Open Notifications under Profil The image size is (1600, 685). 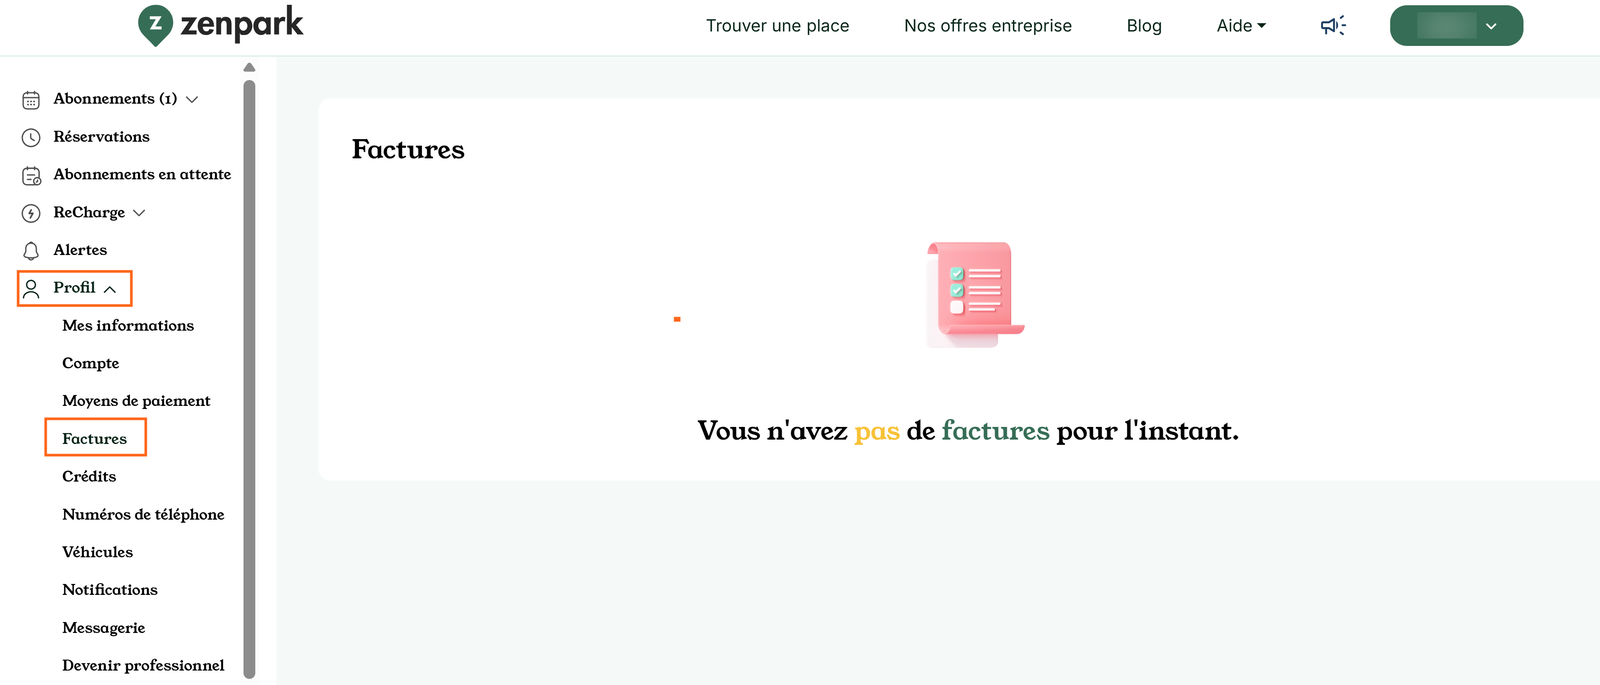(x=110, y=590)
